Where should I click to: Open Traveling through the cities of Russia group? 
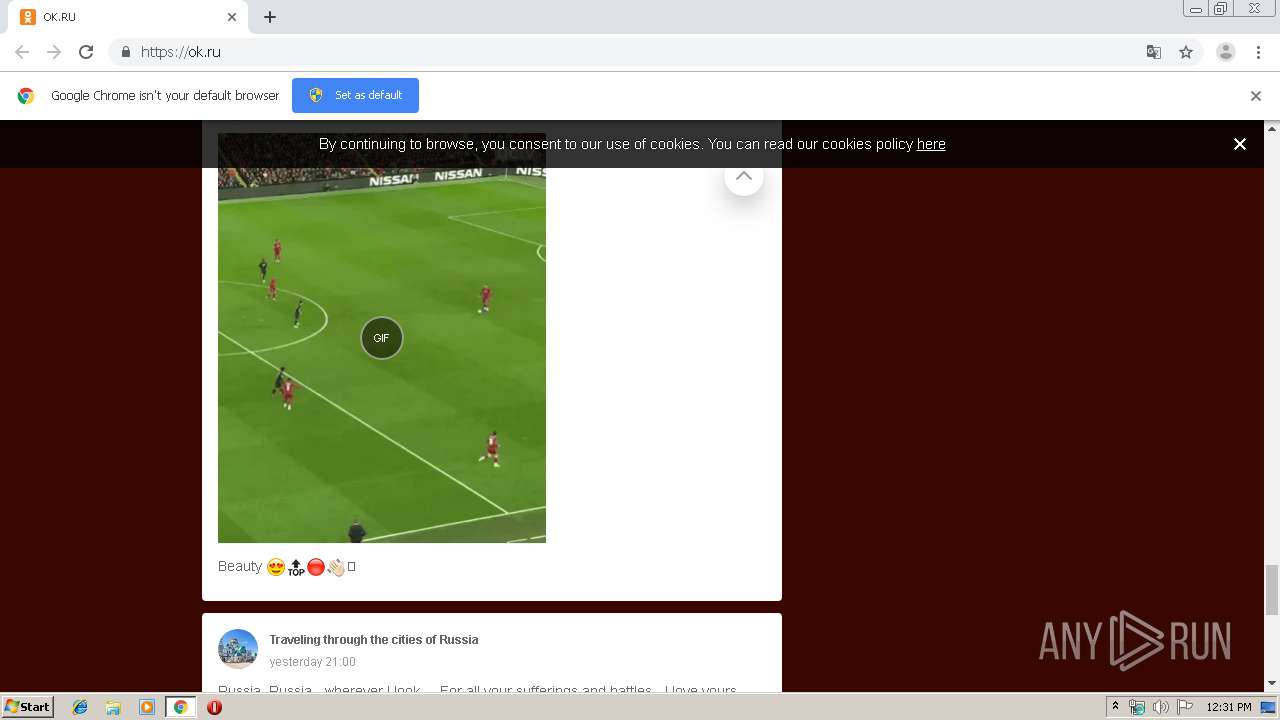point(374,640)
